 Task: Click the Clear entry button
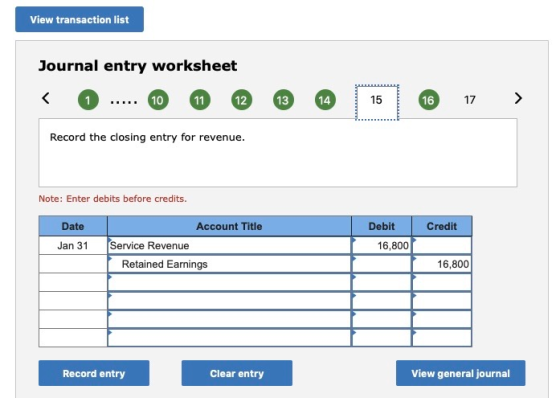[x=237, y=373]
